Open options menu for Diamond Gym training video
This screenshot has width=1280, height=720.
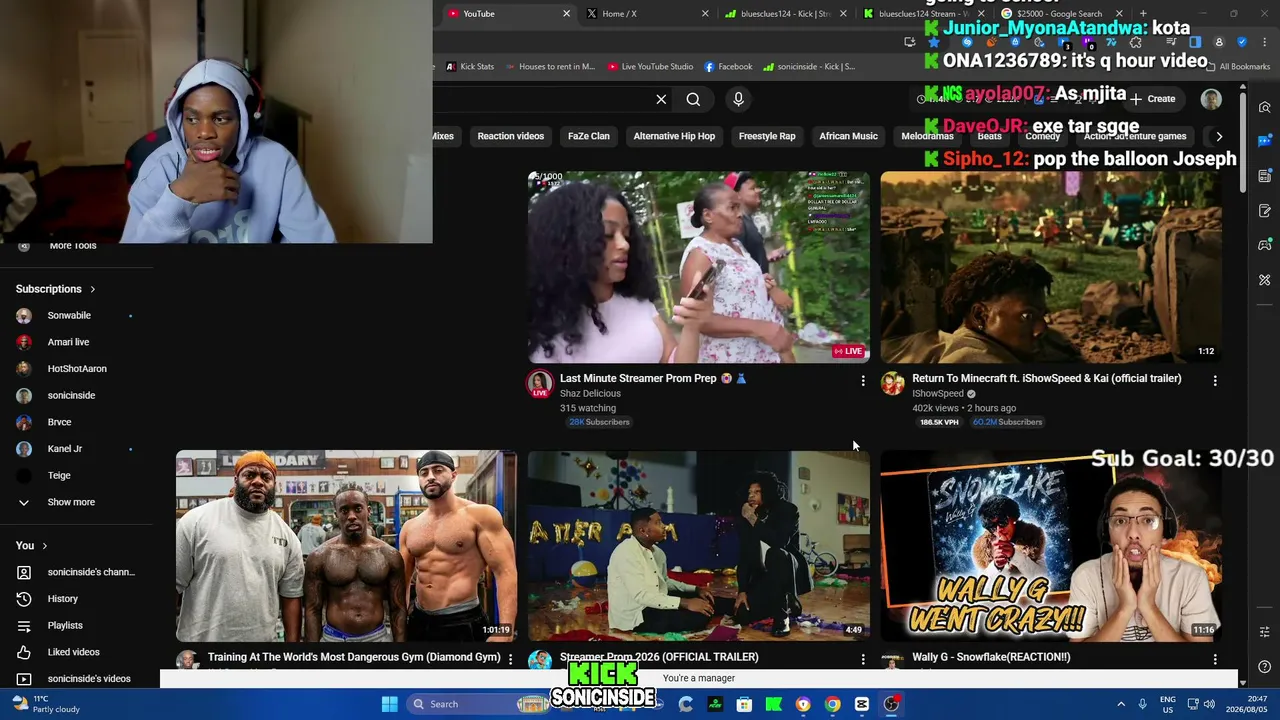click(x=510, y=659)
